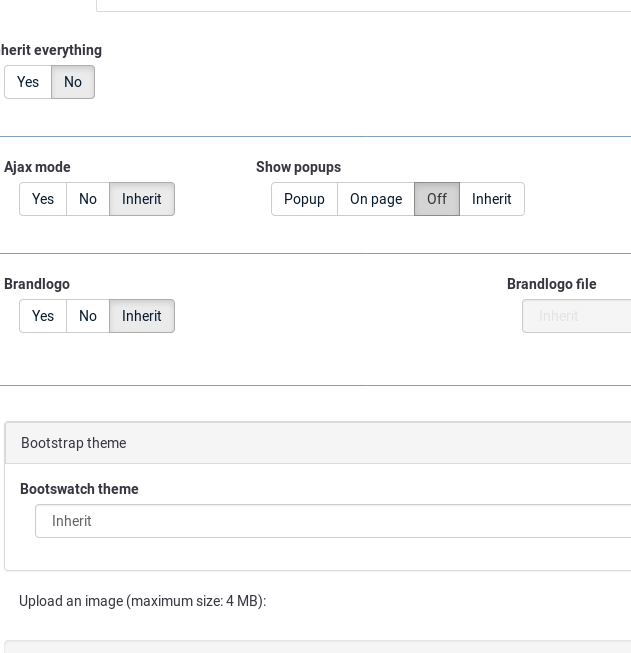The width and height of the screenshot is (631, 653).
Task: Choose Inherit for Ajax mode
Action: (142, 199)
